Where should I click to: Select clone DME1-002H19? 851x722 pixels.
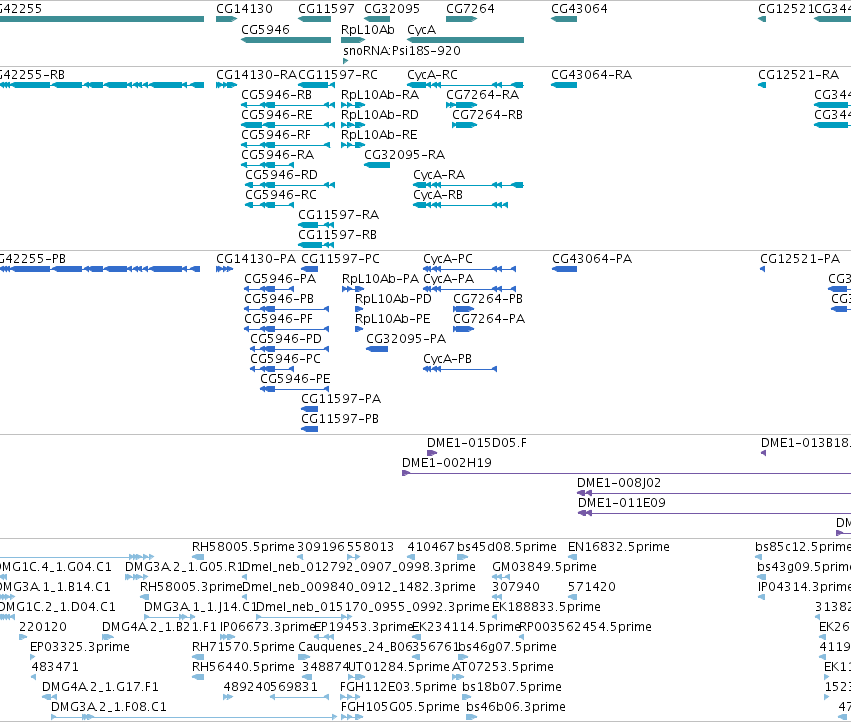[x=447, y=464]
